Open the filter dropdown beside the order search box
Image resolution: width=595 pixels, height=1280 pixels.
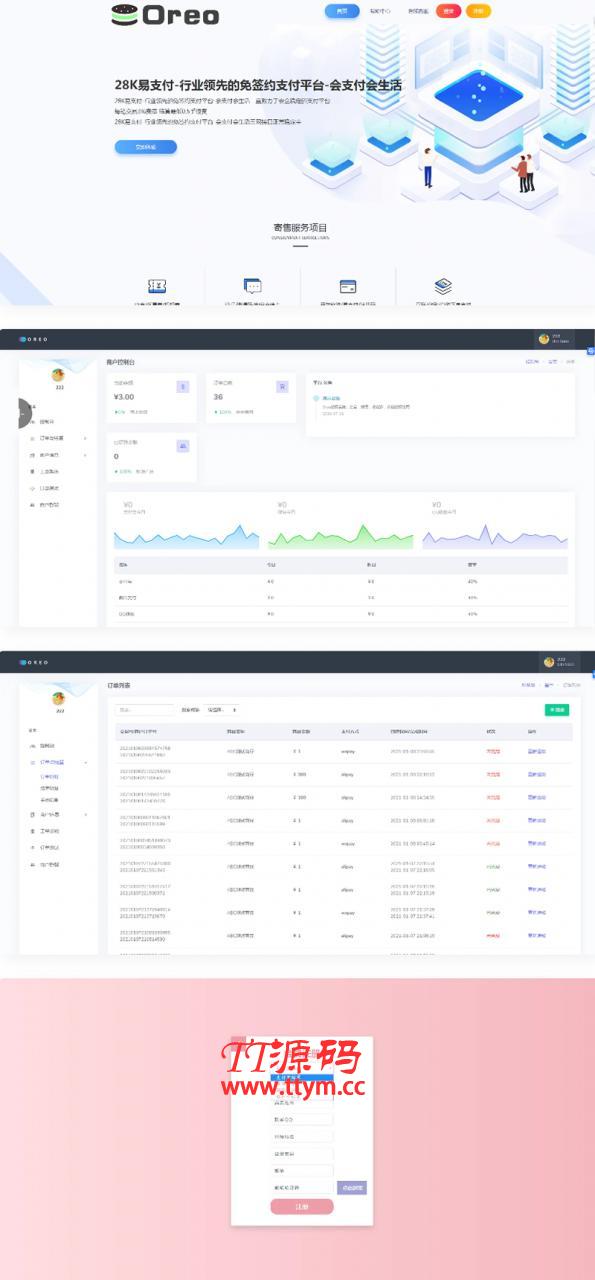(222, 710)
